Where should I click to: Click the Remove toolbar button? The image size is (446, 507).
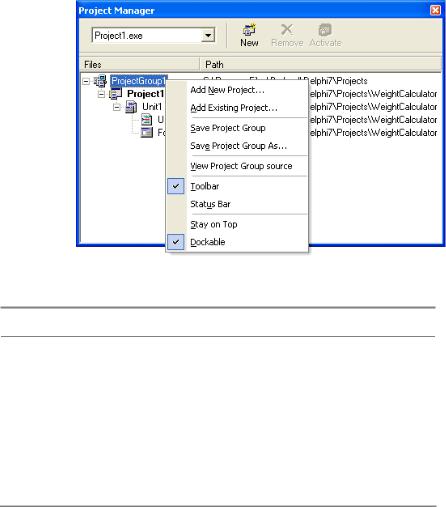click(x=287, y=35)
